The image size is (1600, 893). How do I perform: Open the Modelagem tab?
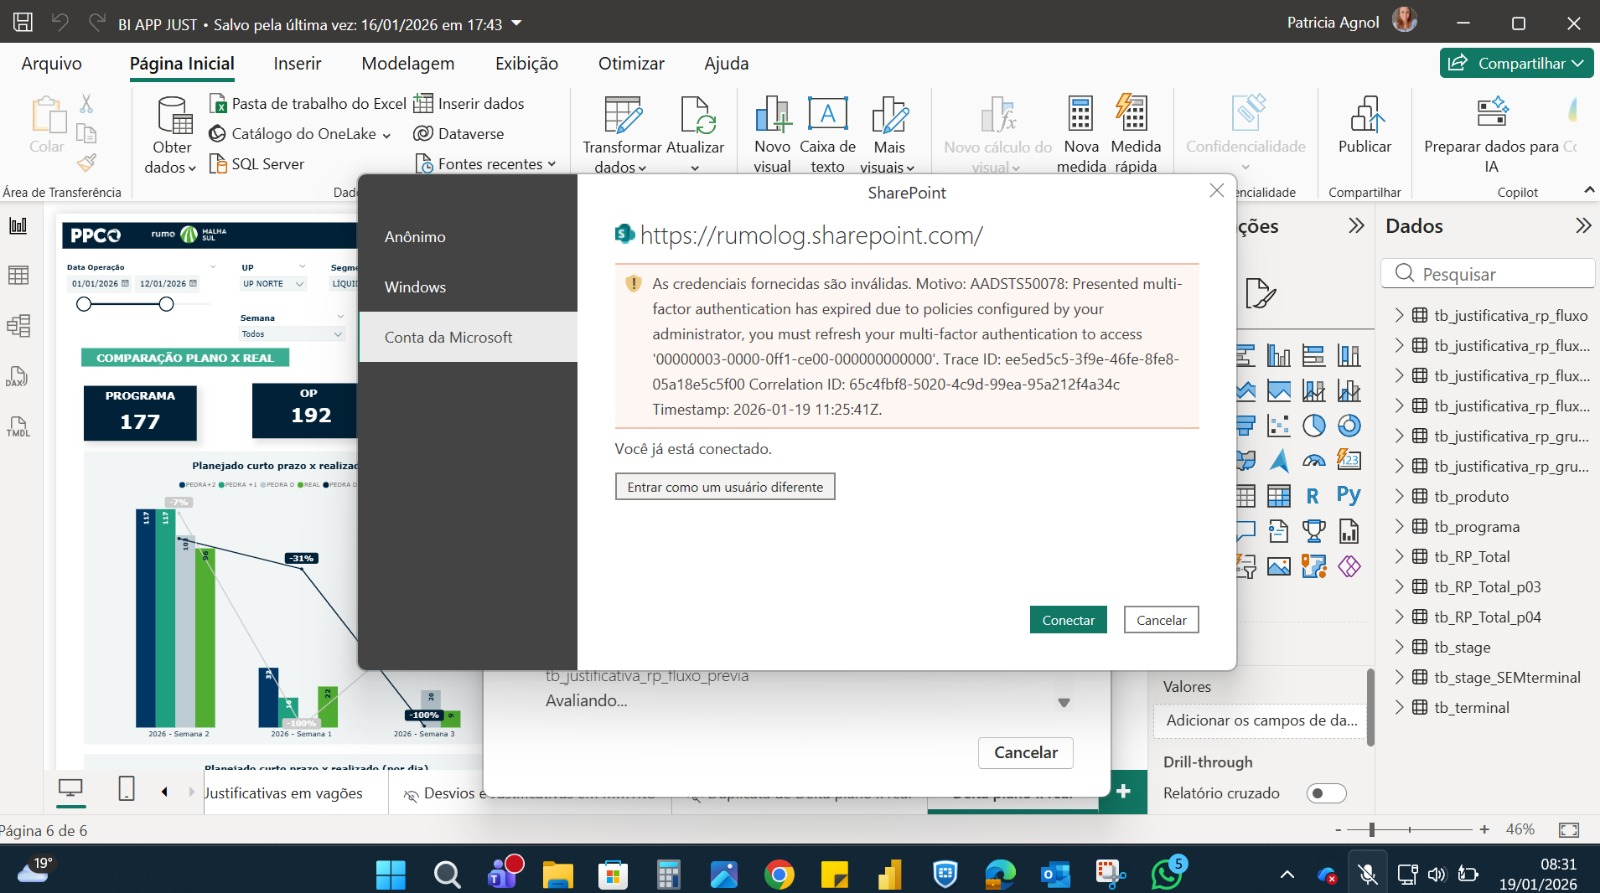408,63
